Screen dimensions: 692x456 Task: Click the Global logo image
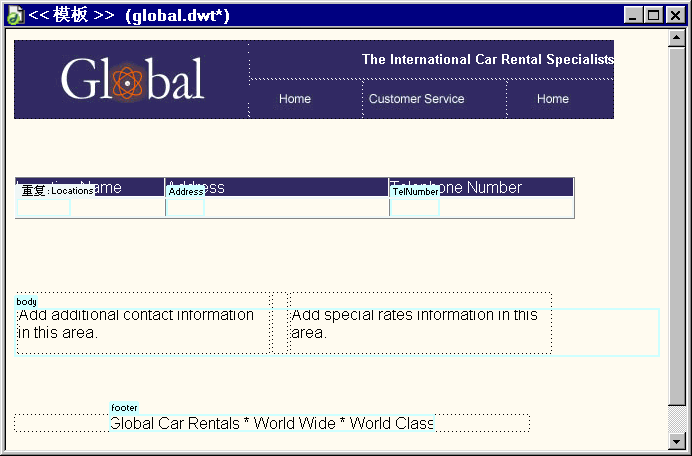[132, 79]
